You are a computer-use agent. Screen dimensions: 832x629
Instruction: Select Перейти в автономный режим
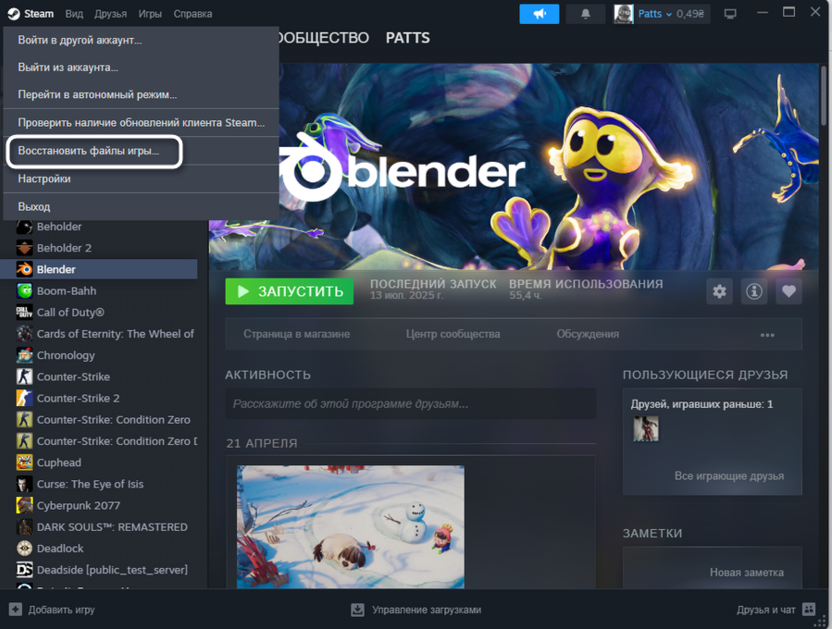[141, 94]
